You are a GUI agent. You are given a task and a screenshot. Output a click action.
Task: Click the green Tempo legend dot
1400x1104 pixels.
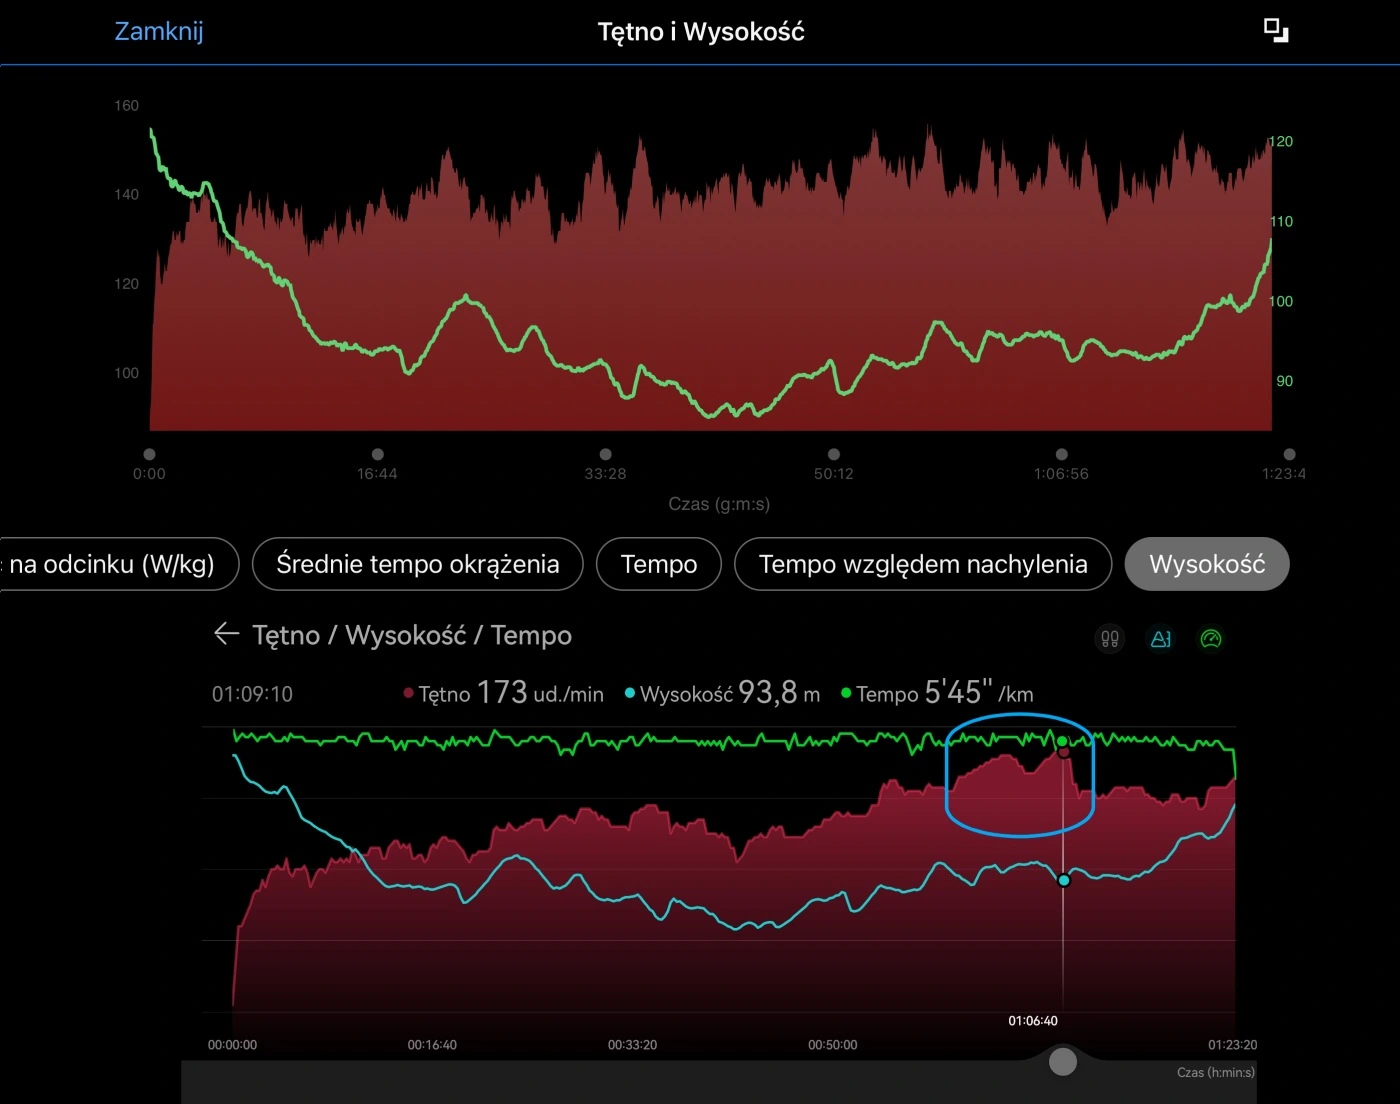click(846, 693)
